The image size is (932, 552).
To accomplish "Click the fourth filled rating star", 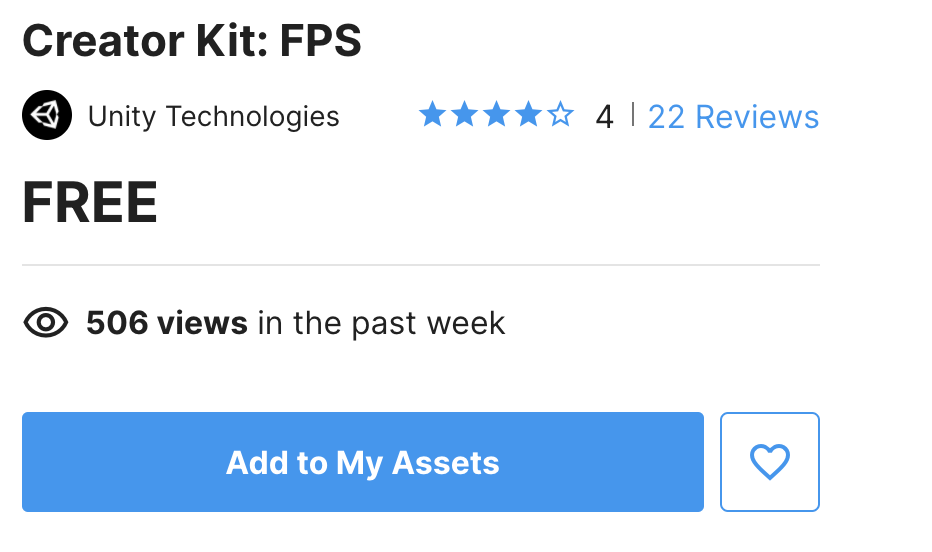I will pos(528,116).
